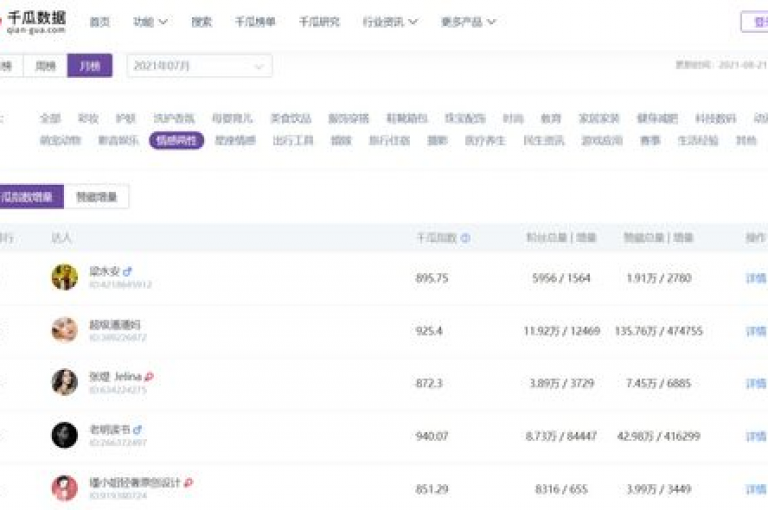Click the female gender icon beside Jelina
Image resolution: width=768 pixels, height=510 pixels.
[149, 376]
